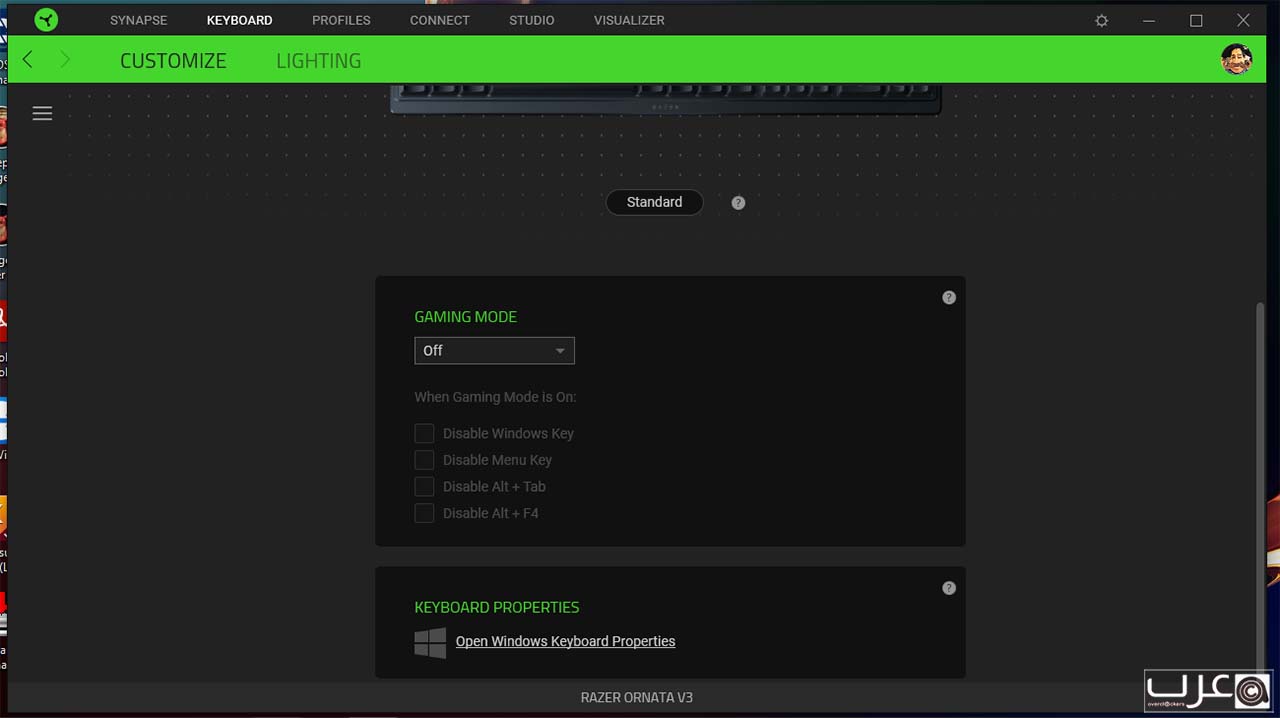The image size is (1280, 718).
Task: Close the Synapse window
Action: (1243, 20)
